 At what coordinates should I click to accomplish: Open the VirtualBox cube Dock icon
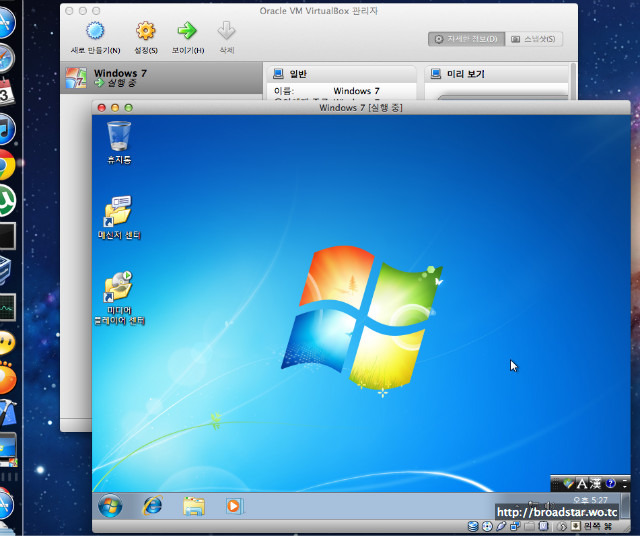click(5, 270)
